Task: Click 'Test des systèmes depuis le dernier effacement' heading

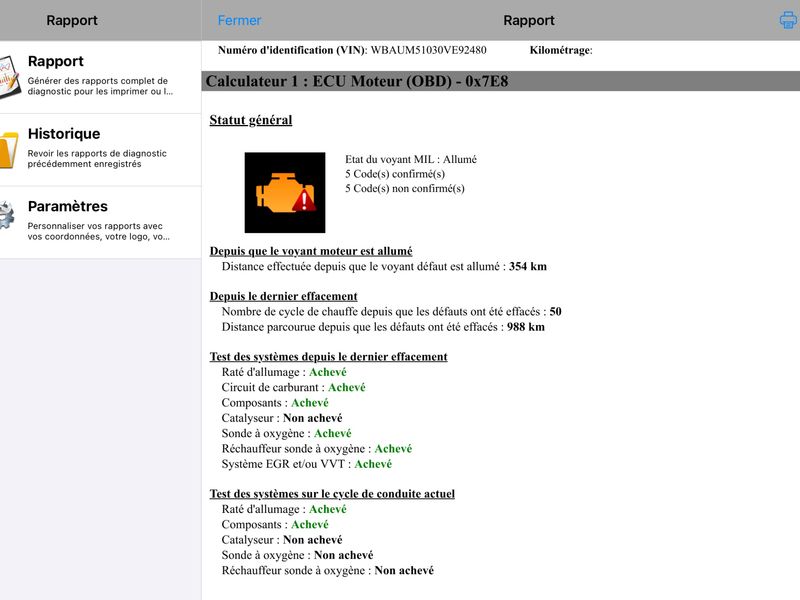Action: [328, 357]
